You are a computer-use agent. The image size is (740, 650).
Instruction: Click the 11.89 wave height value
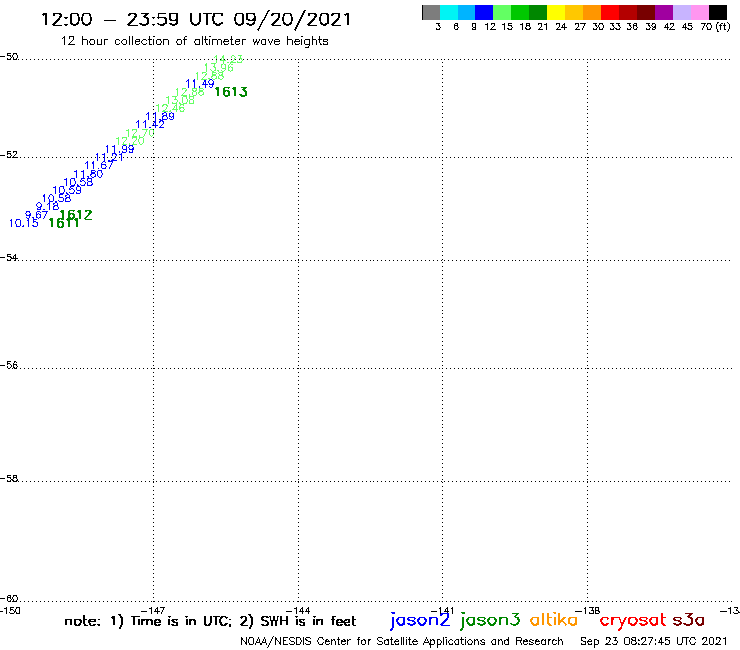pyautogui.click(x=160, y=116)
